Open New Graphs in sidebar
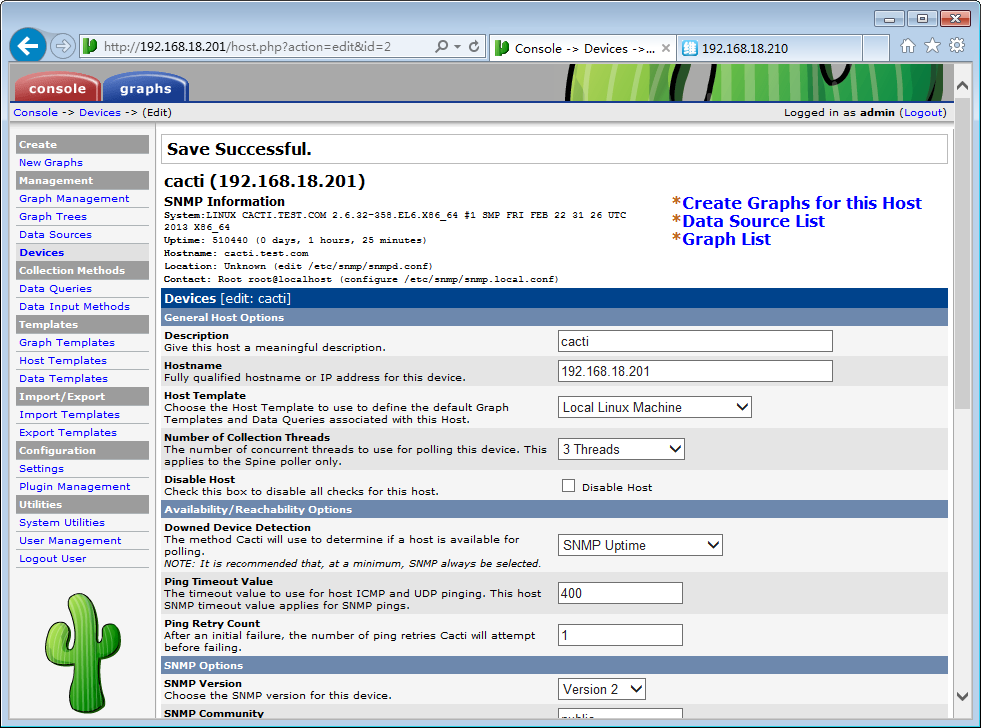 (x=51, y=163)
